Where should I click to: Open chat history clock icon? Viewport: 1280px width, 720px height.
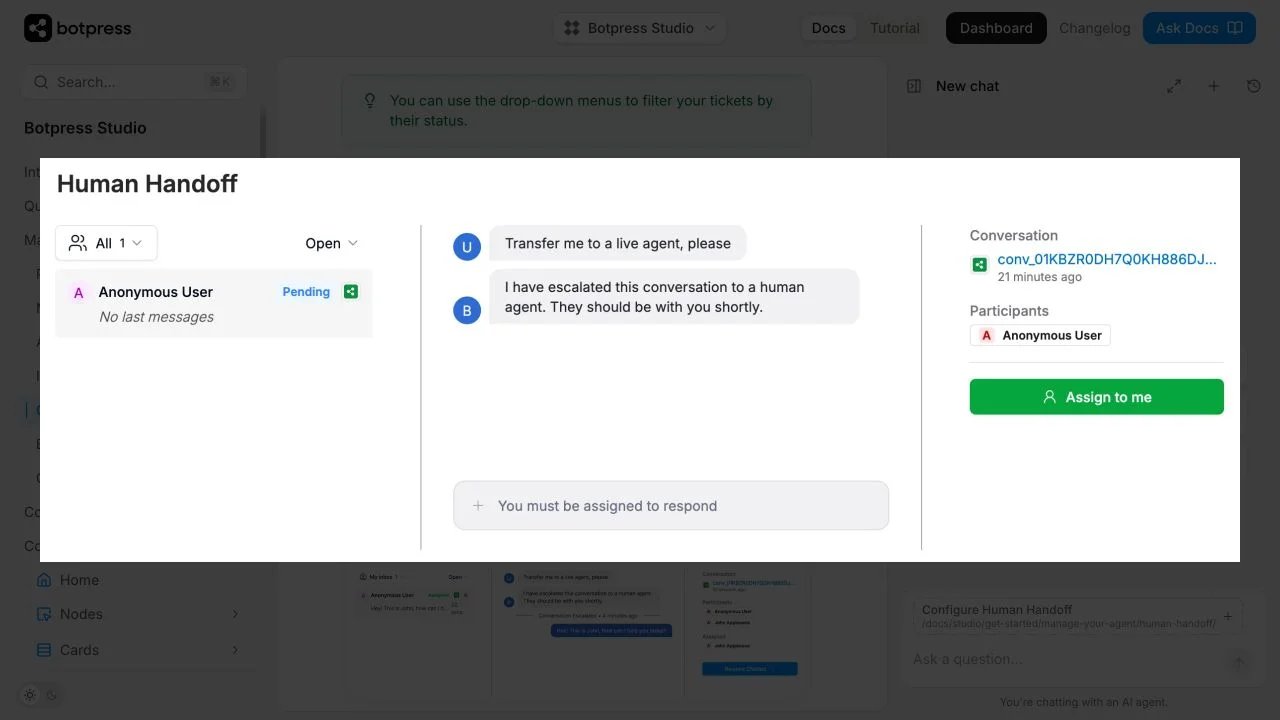click(1254, 86)
